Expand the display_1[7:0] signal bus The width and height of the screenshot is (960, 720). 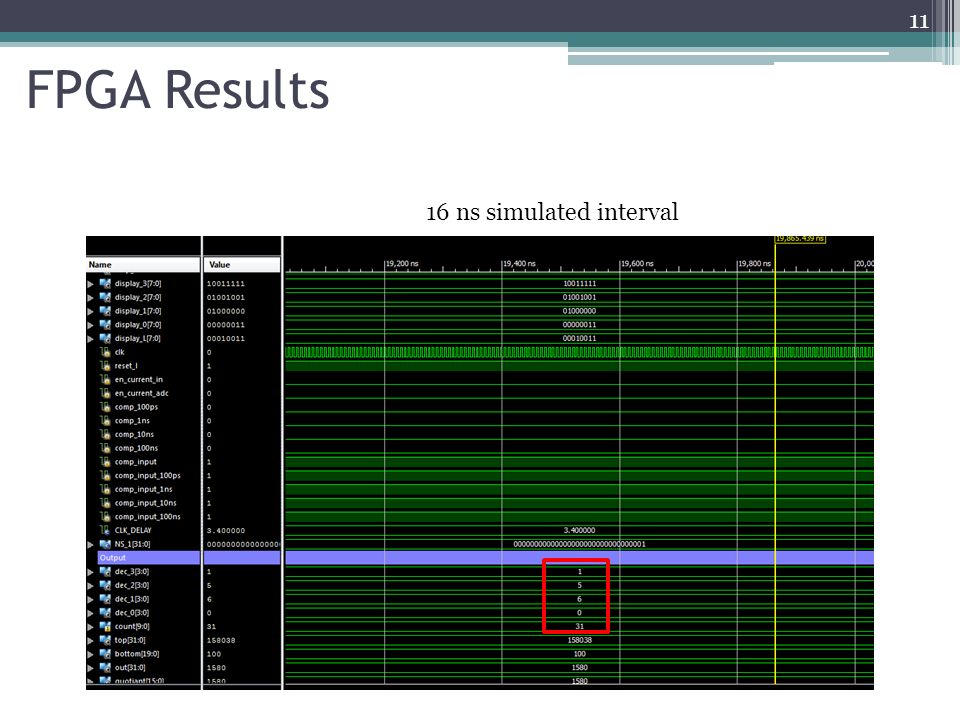pyautogui.click(x=91, y=312)
